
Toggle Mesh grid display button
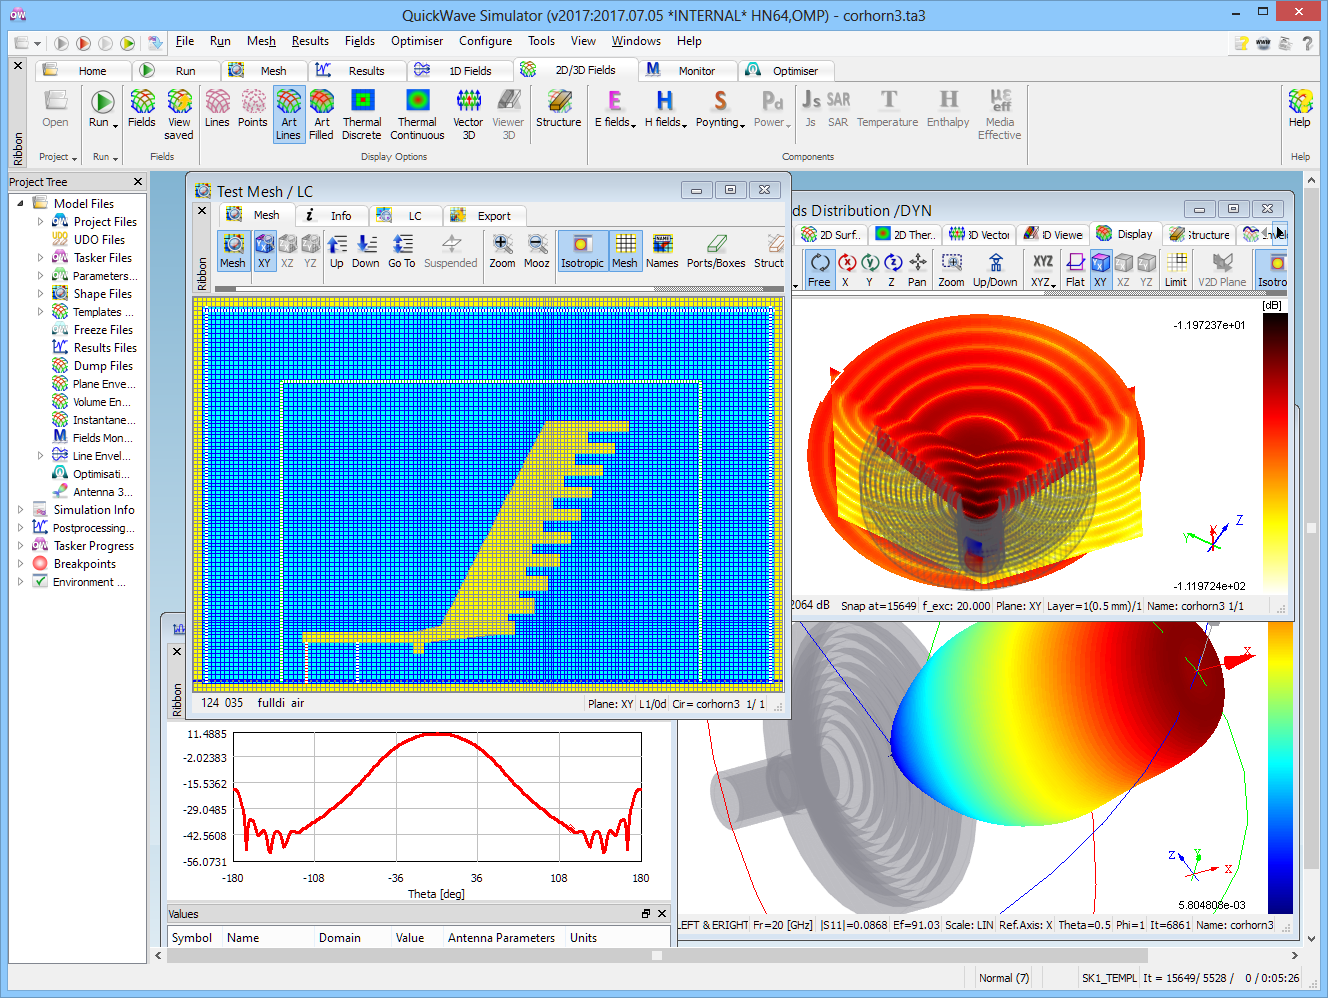pyautogui.click(x=625, y=251)
